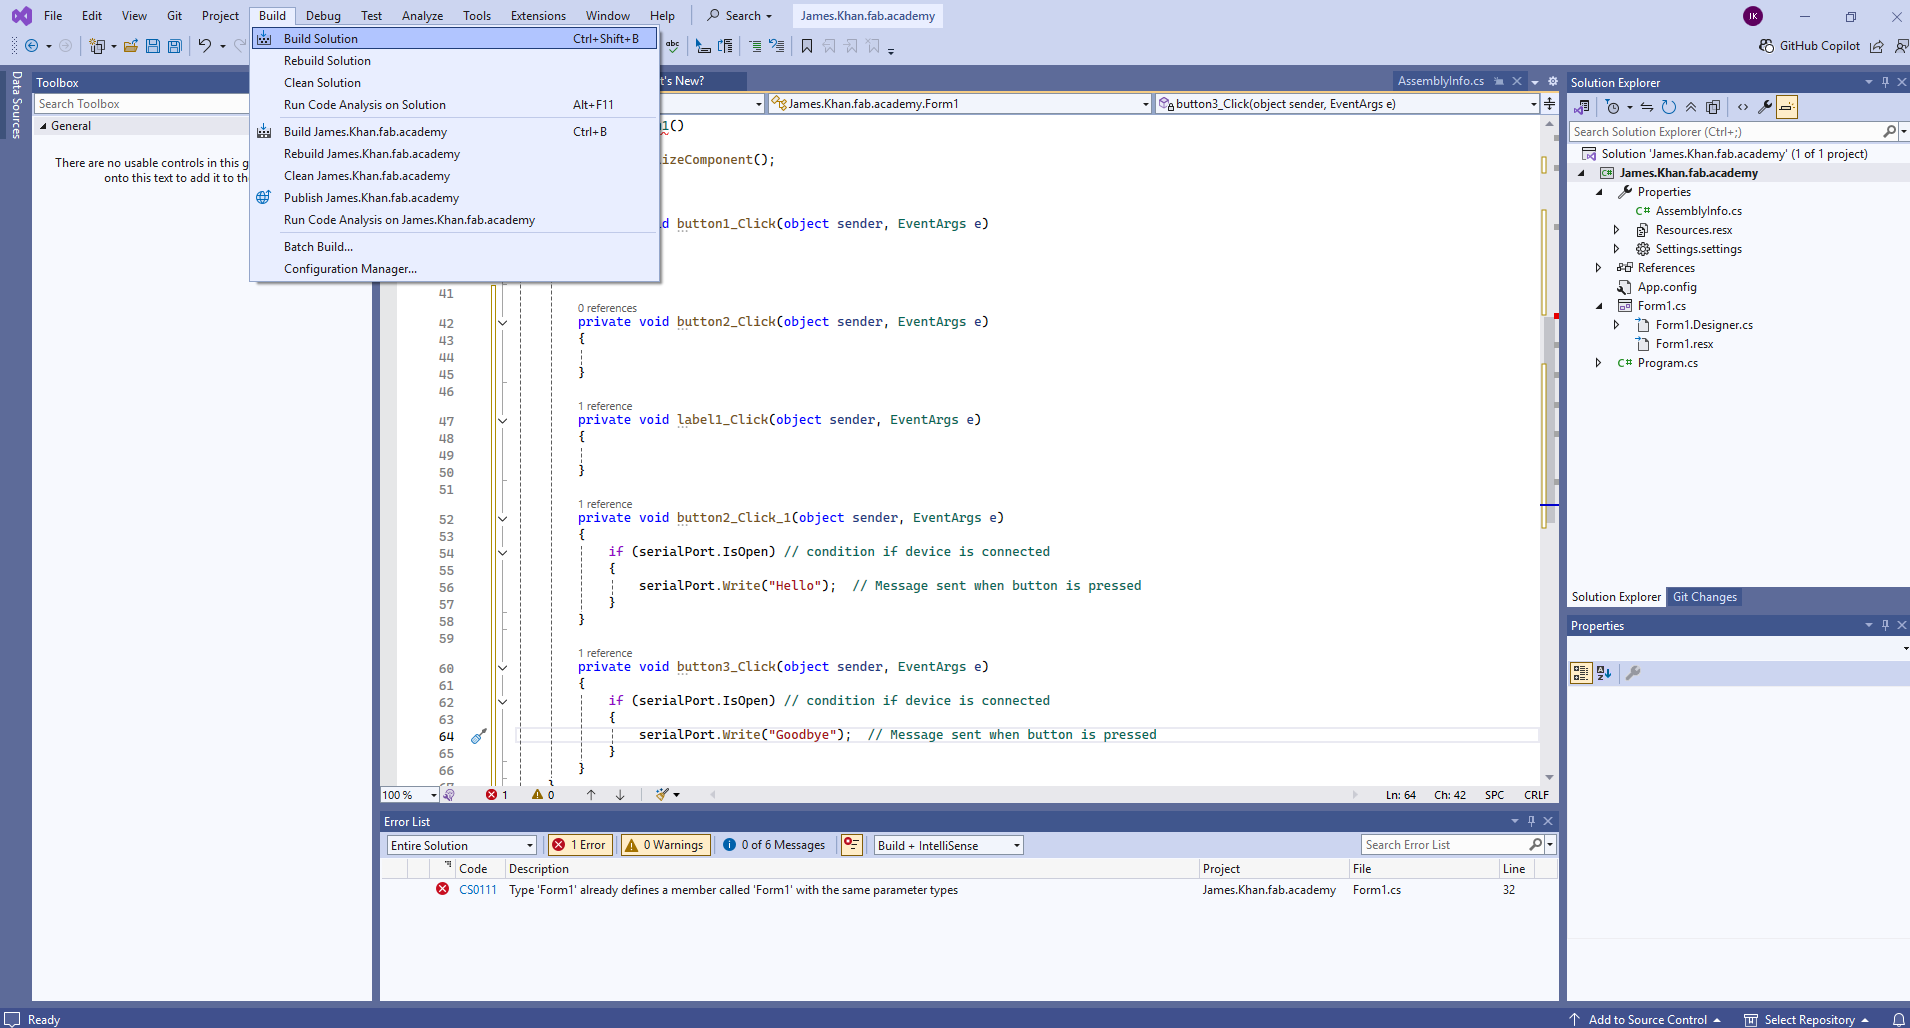This screenshot has width=1910, height=1028.
Task: Click error code CS0111 link
Action: pos(478,890)
